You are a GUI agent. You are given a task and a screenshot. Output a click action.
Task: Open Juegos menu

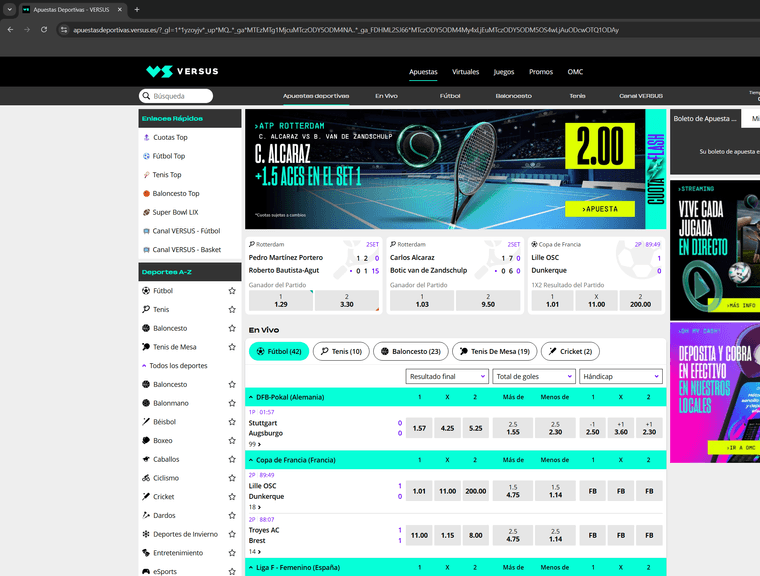(x=504, y=72)
